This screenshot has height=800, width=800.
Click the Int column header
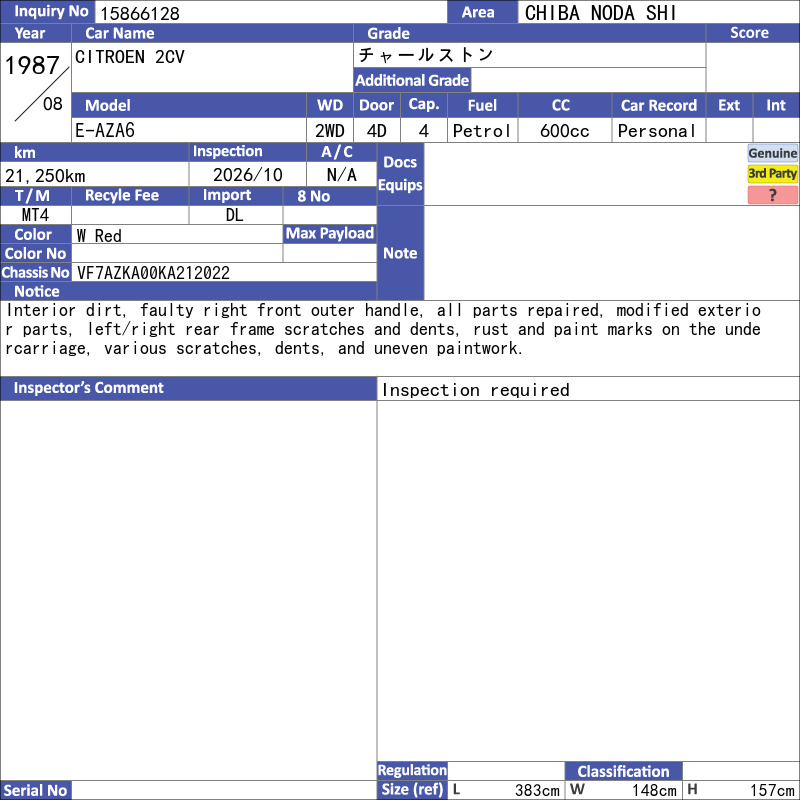776,105
